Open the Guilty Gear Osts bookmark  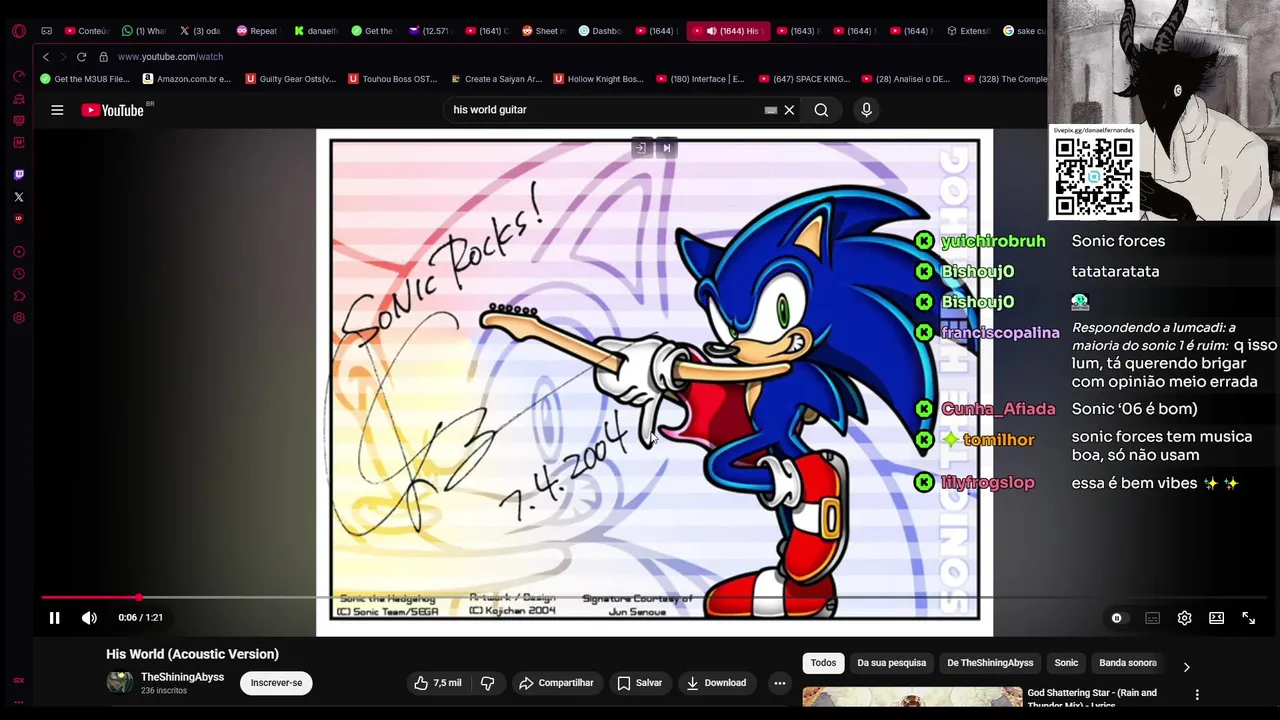[x=290, y=79]
